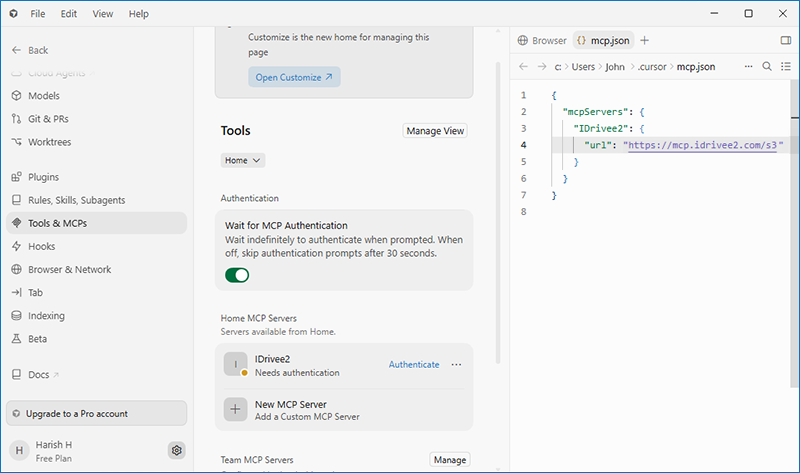Toggle Wait for MCP Authentication switch
The width and height of the screenshot is (800, 473).
tap(237, 275)
